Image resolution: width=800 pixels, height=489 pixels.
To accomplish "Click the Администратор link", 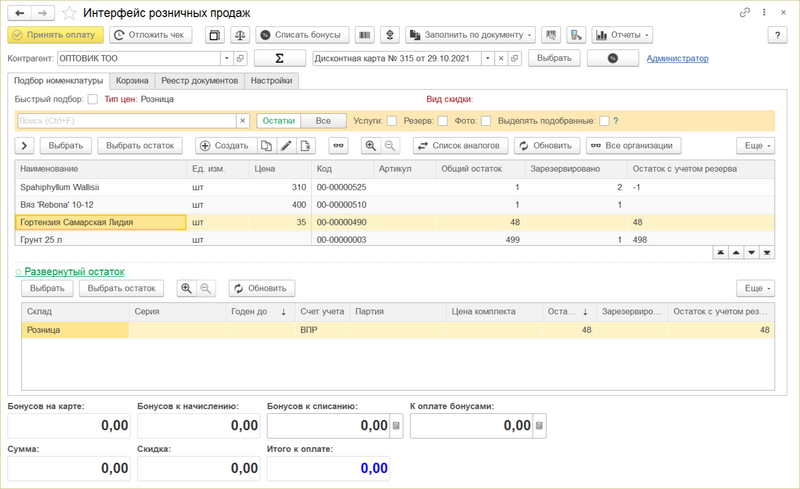I will [677, 58].
